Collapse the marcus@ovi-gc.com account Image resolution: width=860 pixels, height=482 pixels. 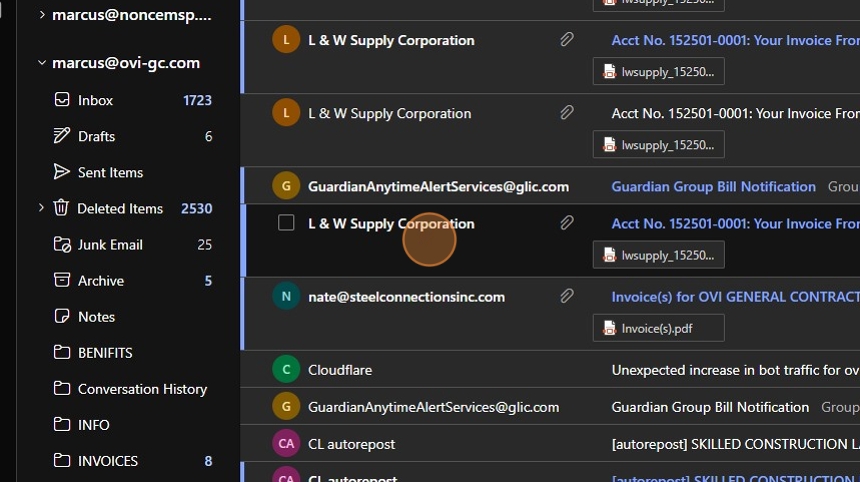click(42, 63)
